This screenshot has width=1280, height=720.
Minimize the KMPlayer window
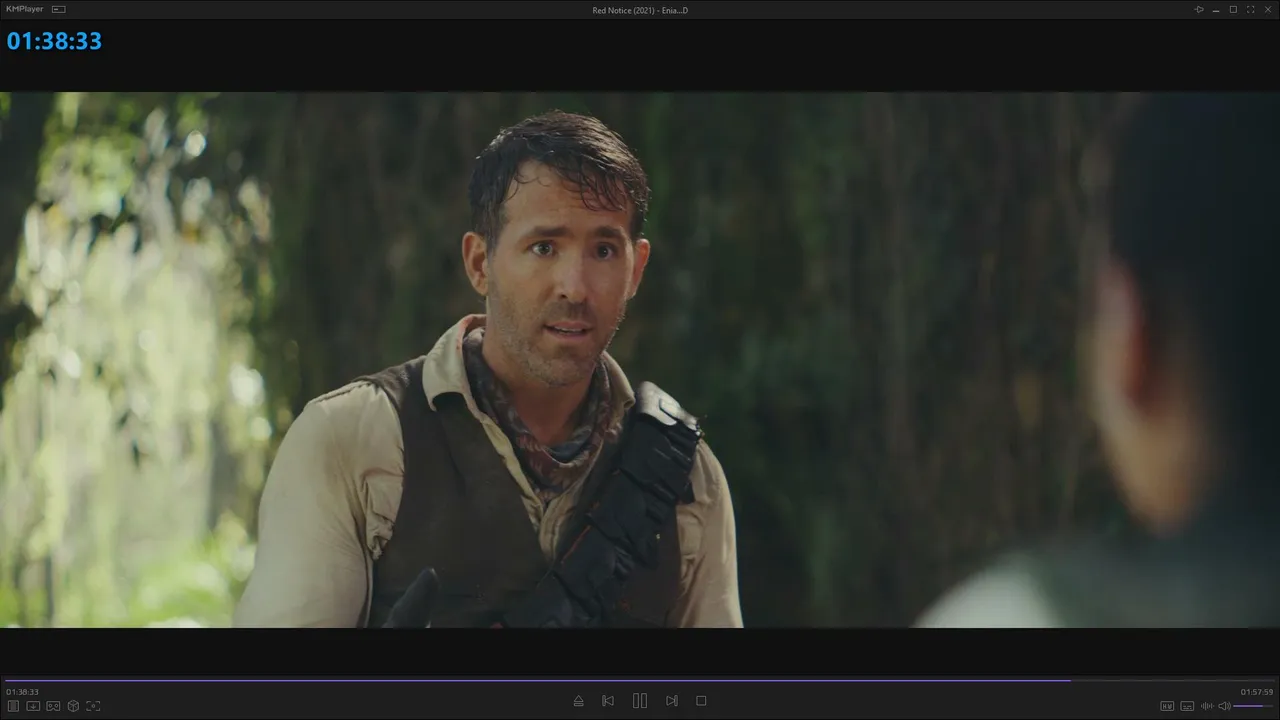click(x=1216, y=10)
